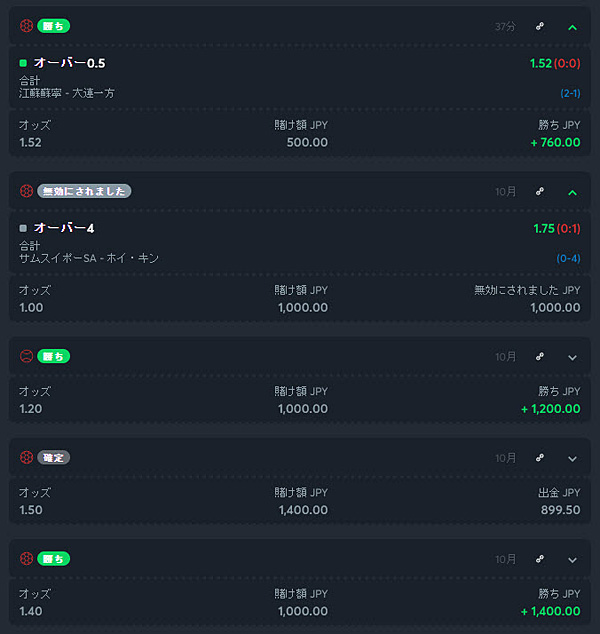Click the gray square next to オーバー4
Image resolution: width=600 pixels, height=634 pixels.
(x=23, y=228)
